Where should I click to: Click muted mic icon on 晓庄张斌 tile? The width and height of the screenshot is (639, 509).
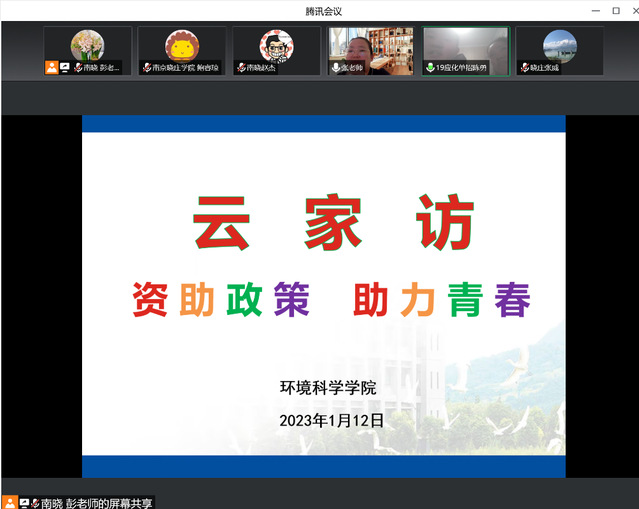click(x=524, y=68)
